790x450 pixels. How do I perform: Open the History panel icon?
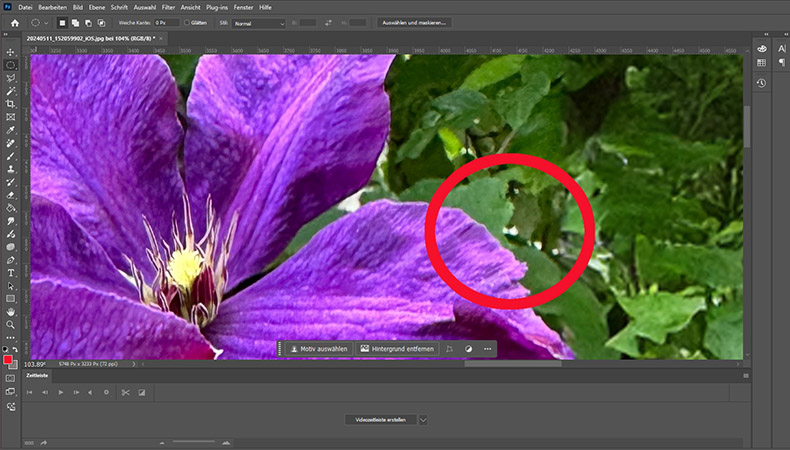pos(761,83)
